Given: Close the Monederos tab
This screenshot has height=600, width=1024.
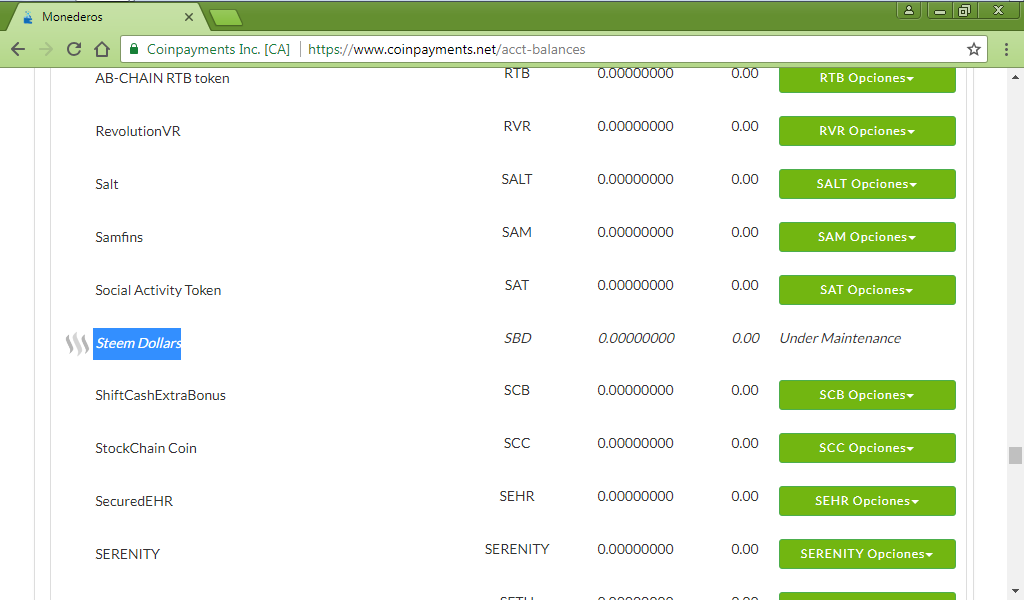Looking at the screenshot, I should [x=189, y=17].
